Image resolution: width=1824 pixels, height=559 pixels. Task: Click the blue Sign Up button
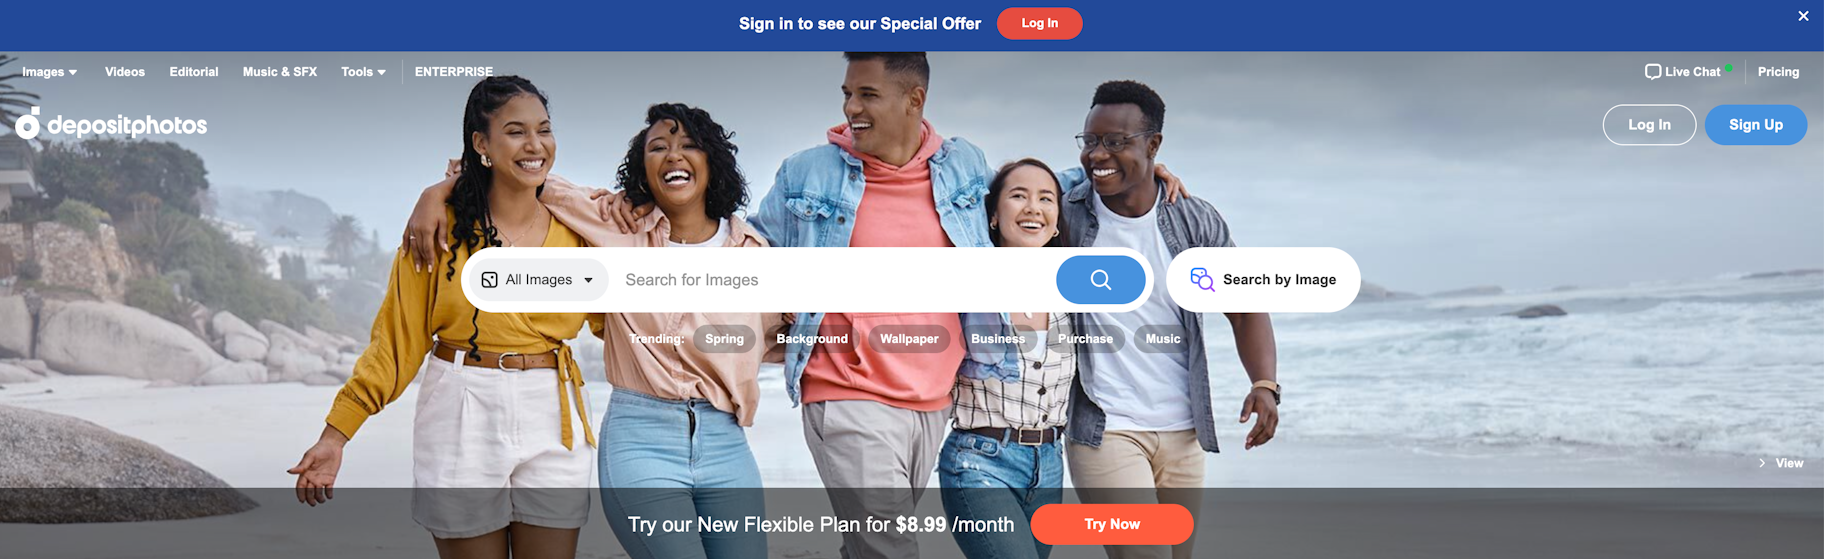[x=1755, y=125]
